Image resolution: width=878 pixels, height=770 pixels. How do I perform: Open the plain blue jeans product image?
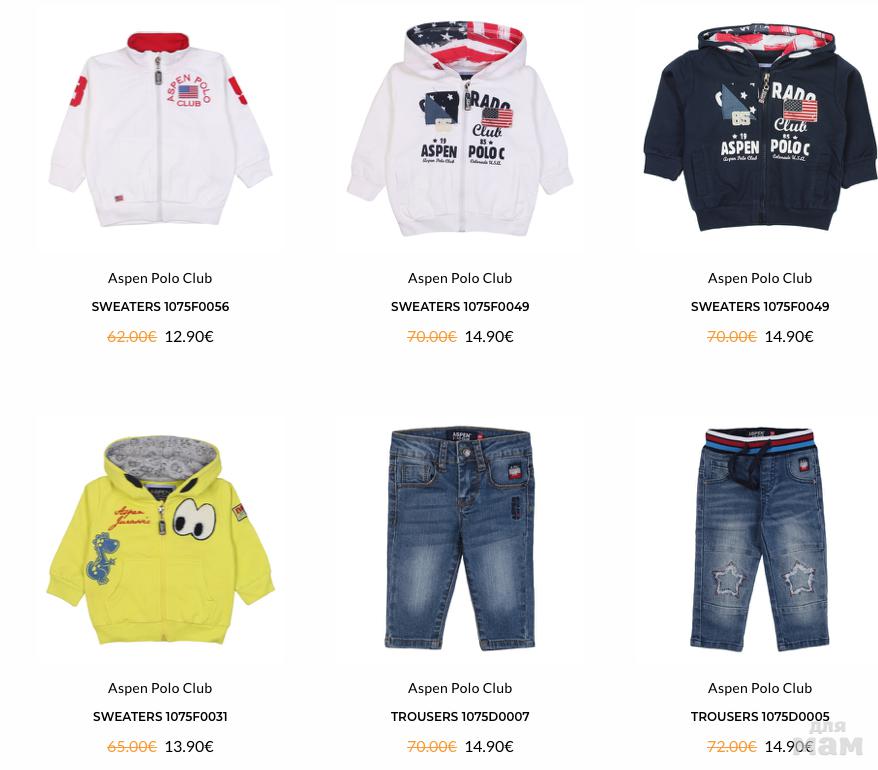coord(460,539)
